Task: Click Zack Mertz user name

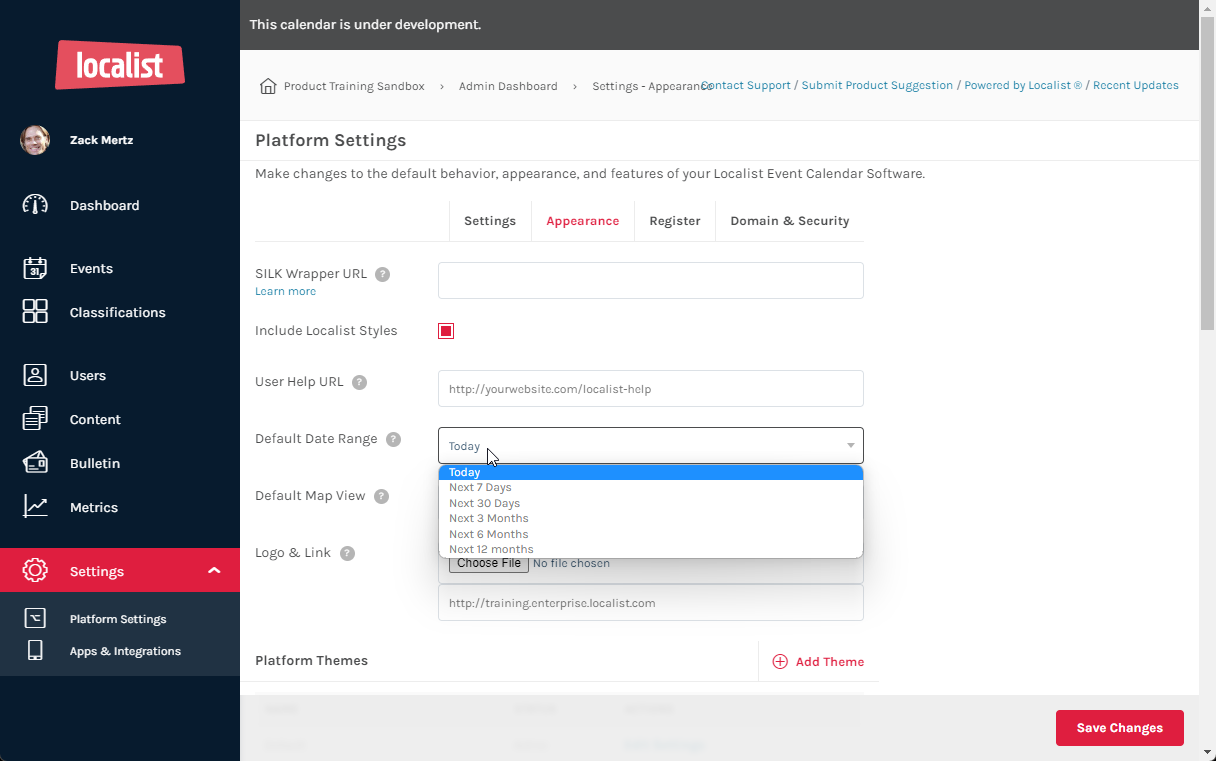Action: coord(101,140)
